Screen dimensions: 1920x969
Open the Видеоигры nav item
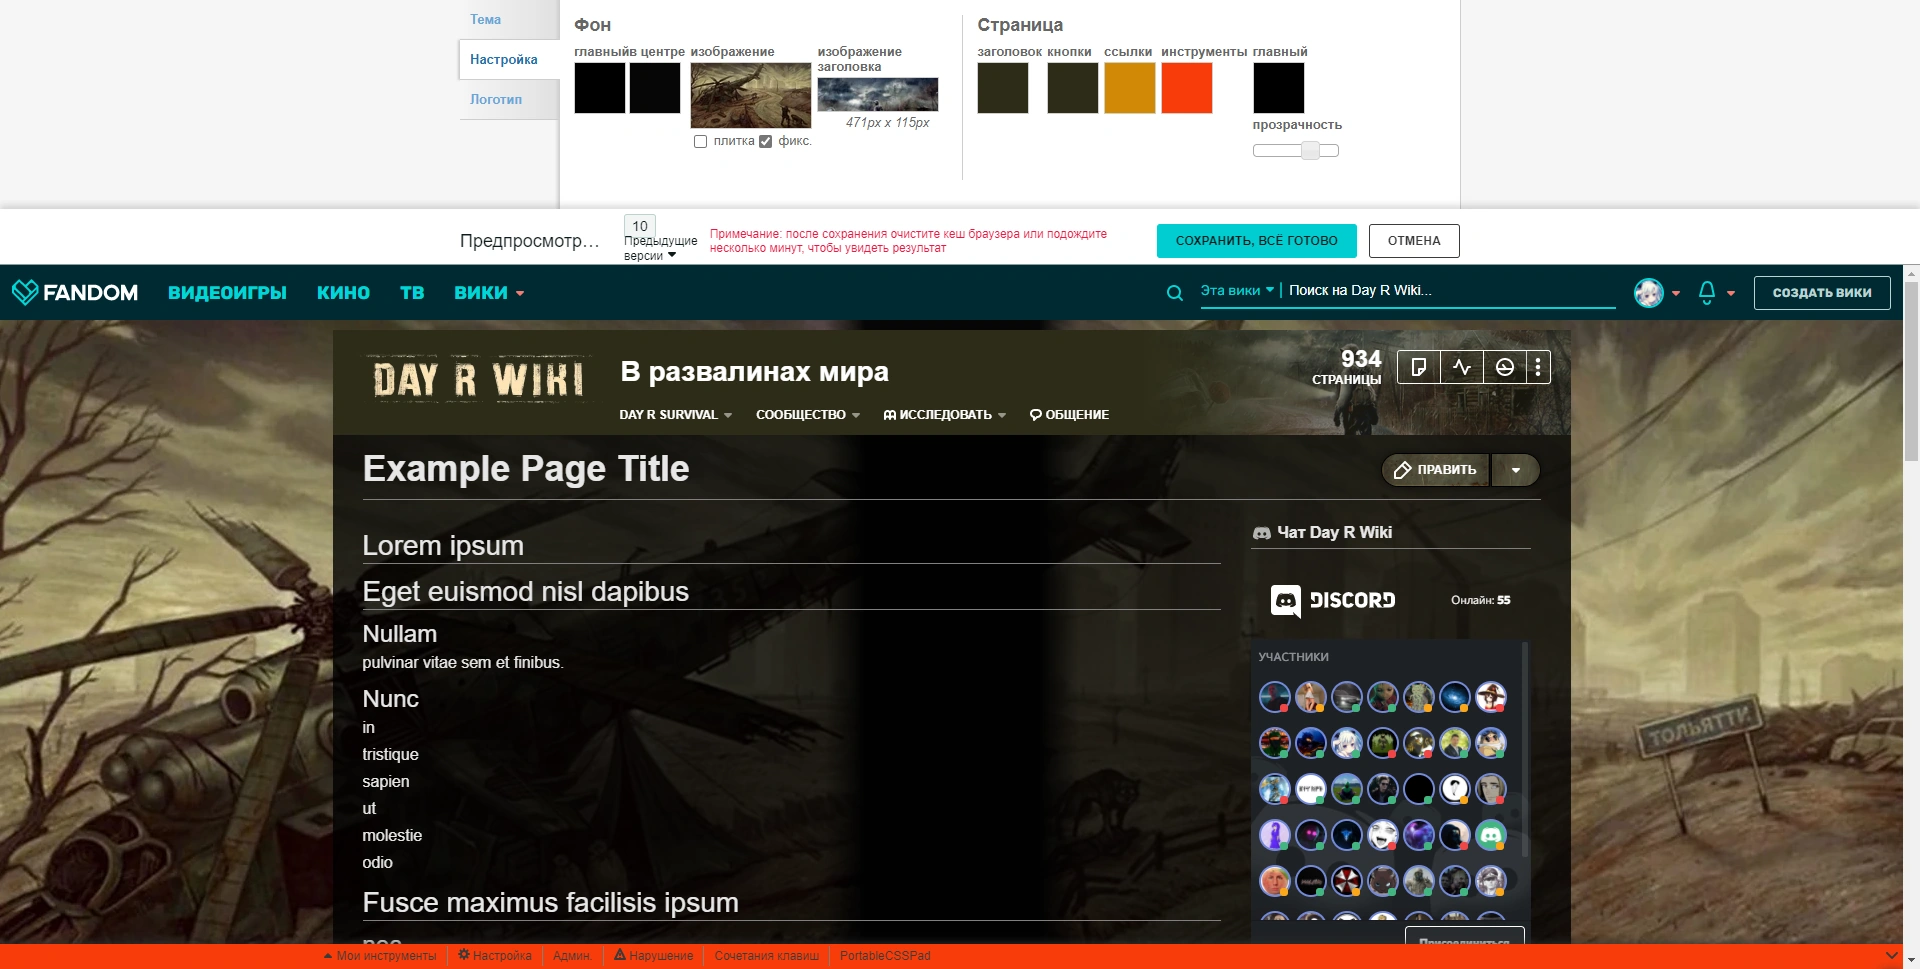coord(227,293)
